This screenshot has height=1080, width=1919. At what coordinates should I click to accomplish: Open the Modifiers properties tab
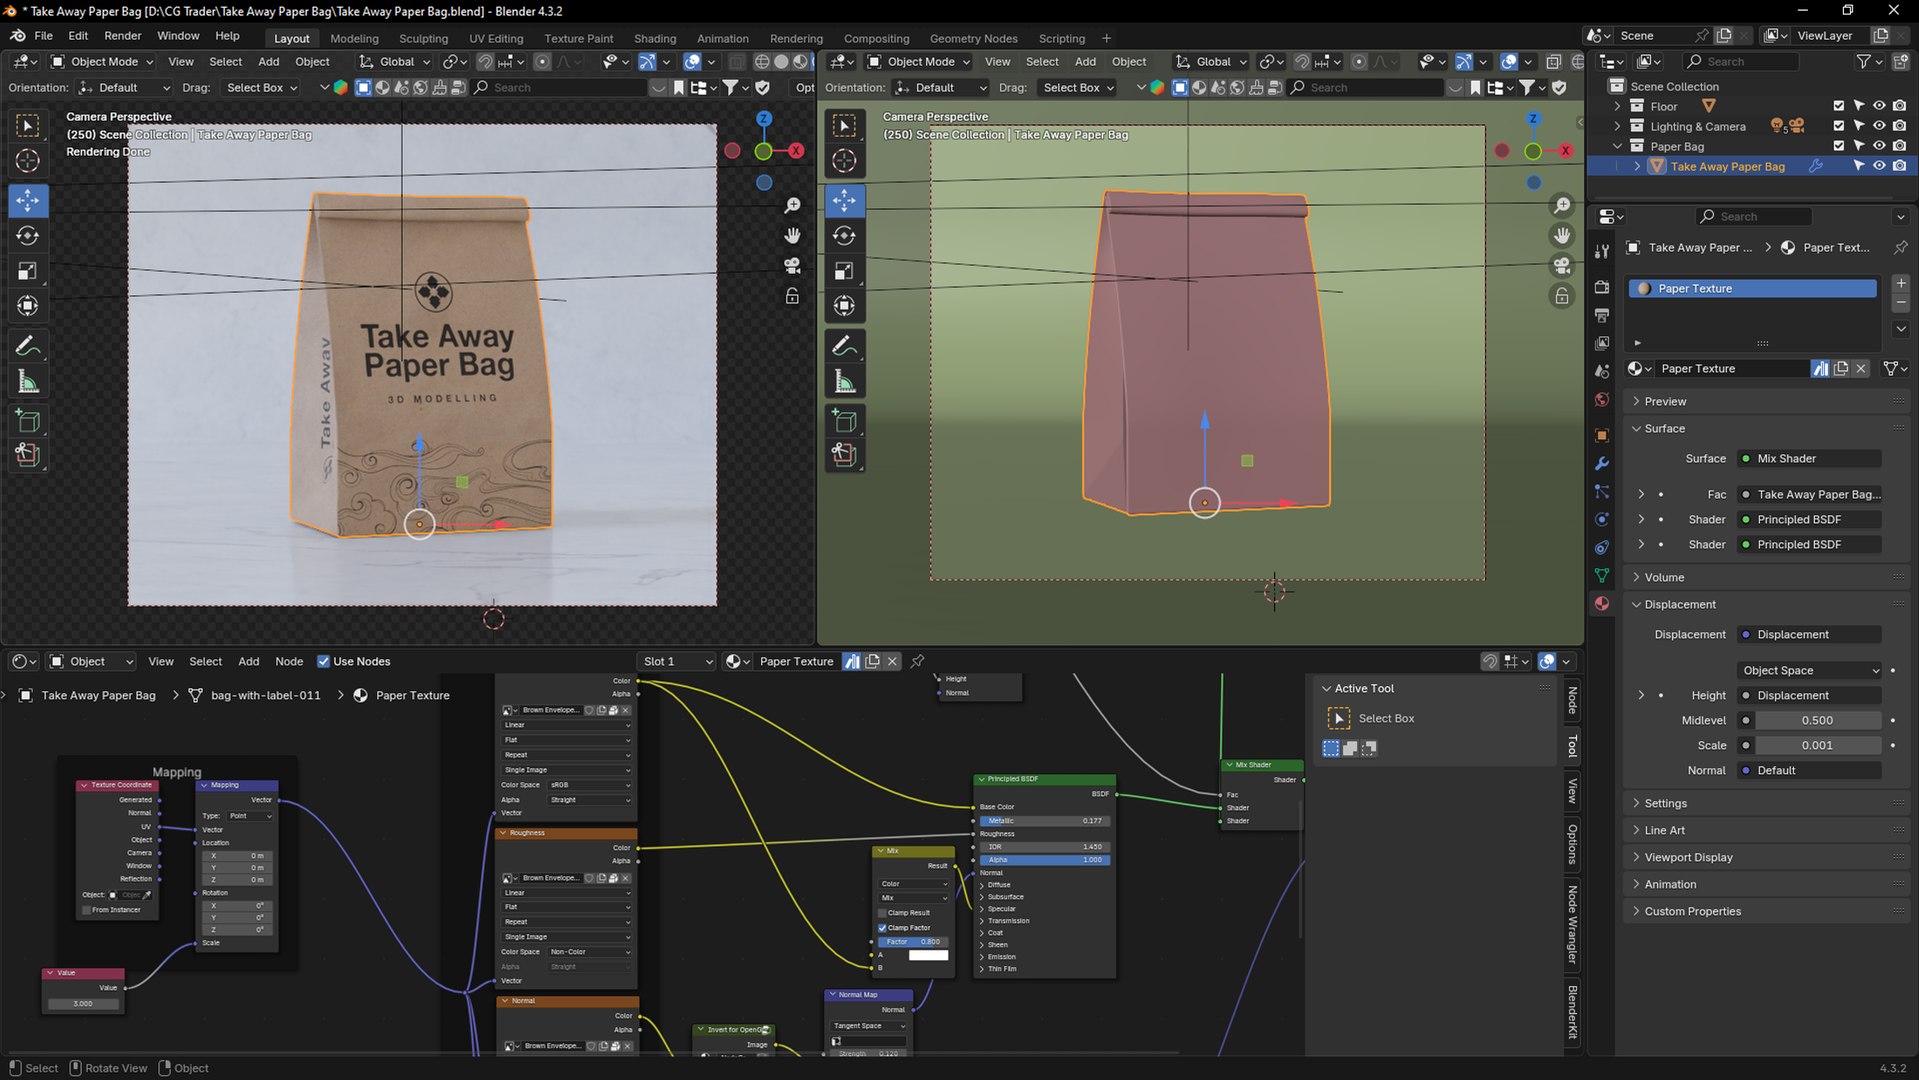(x=1602, y=464)
